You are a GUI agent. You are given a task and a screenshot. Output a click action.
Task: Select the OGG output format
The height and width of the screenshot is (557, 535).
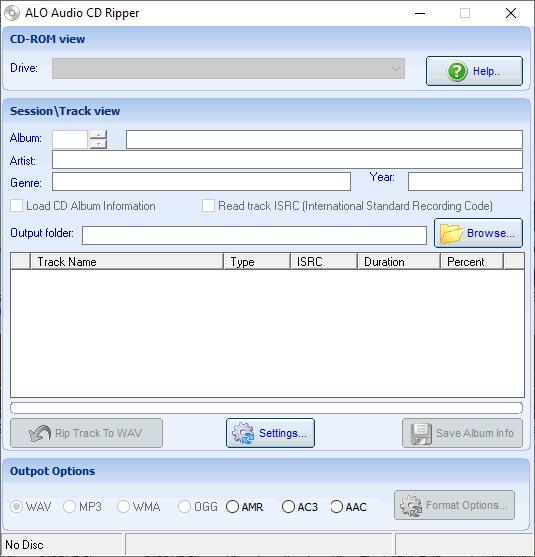(x=184, y=507)
